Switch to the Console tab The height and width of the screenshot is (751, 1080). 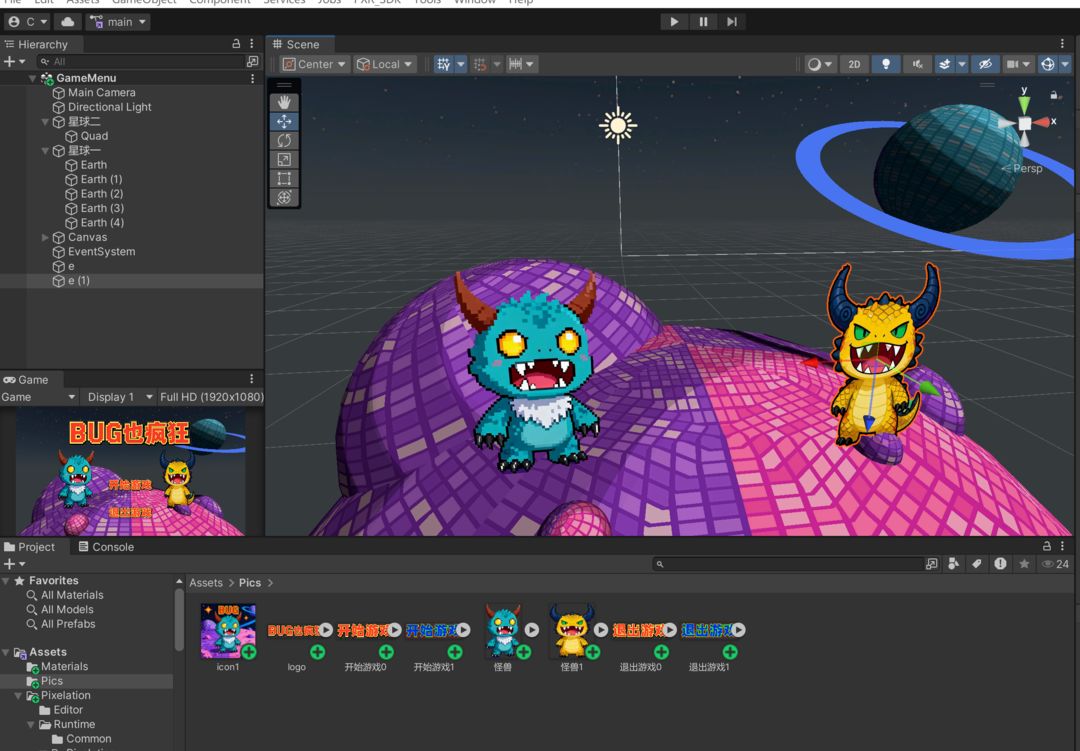[106, 547]
